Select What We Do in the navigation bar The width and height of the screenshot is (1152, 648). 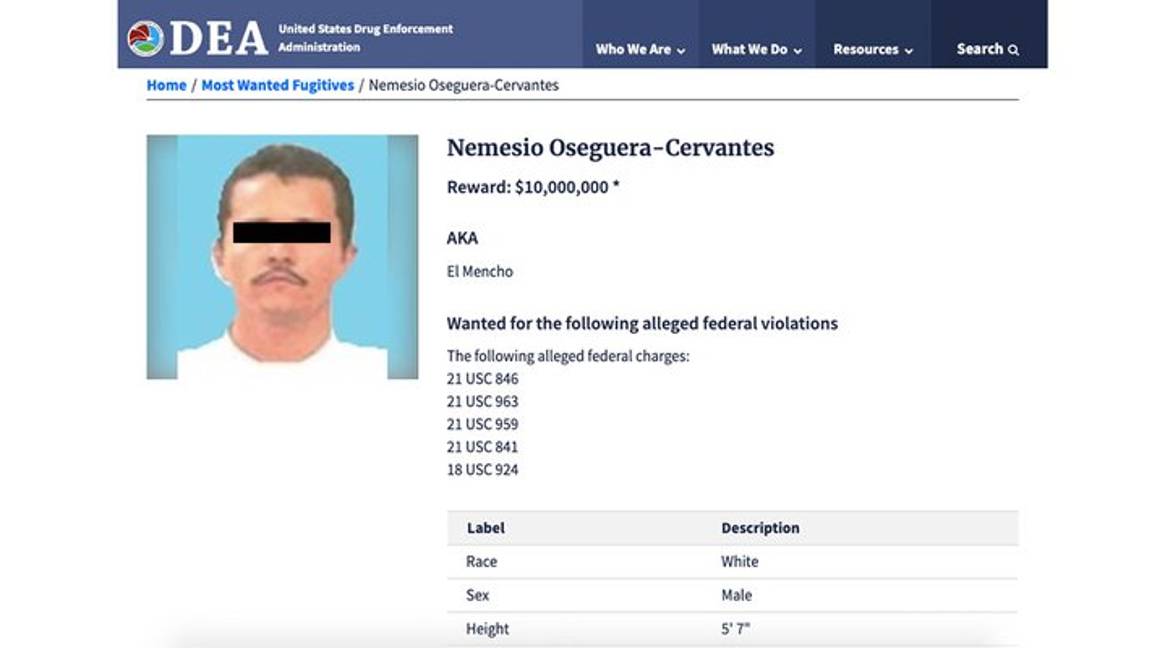[749, 48]
